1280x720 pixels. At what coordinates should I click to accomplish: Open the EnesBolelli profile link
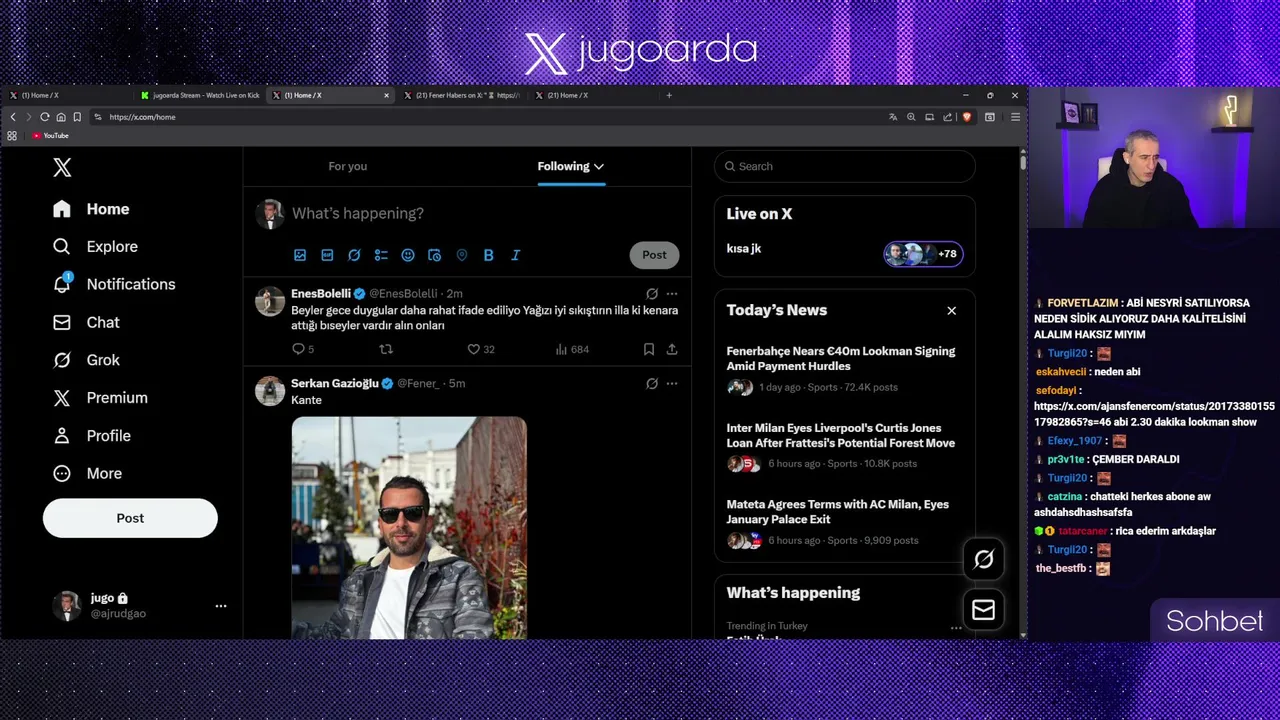(x=321, y=294)
